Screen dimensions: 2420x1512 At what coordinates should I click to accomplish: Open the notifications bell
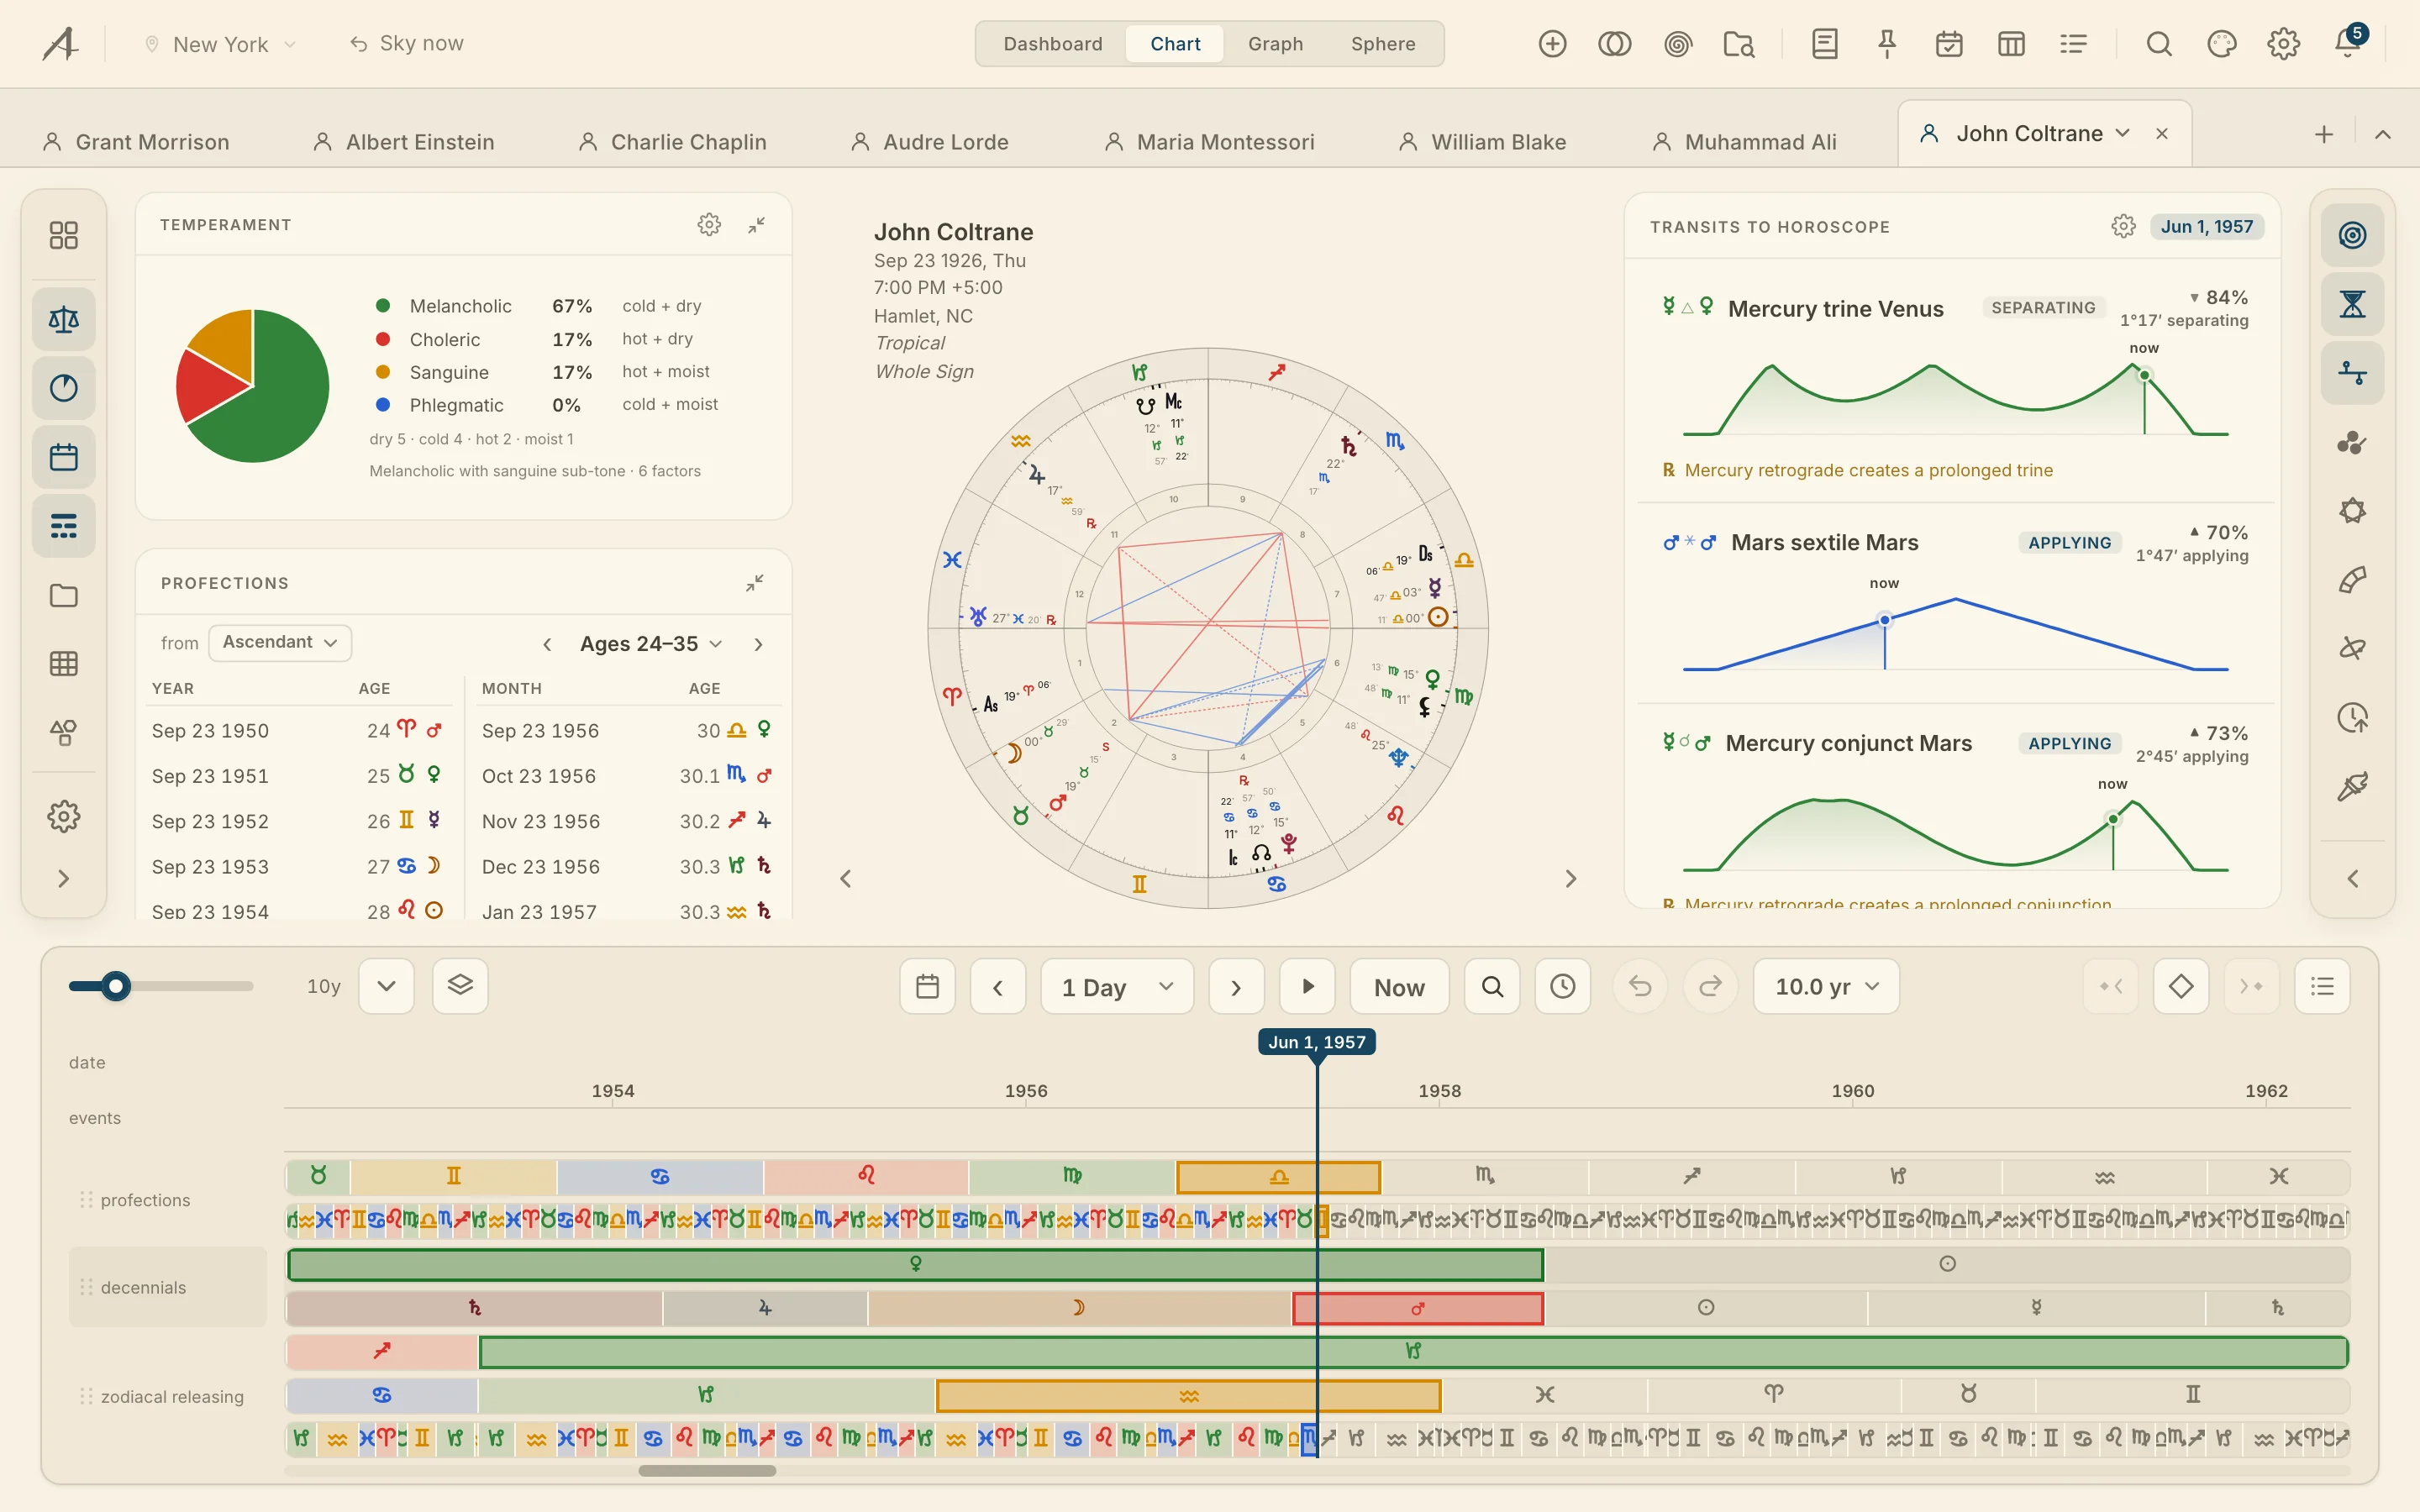click(x=2347, y=43)
